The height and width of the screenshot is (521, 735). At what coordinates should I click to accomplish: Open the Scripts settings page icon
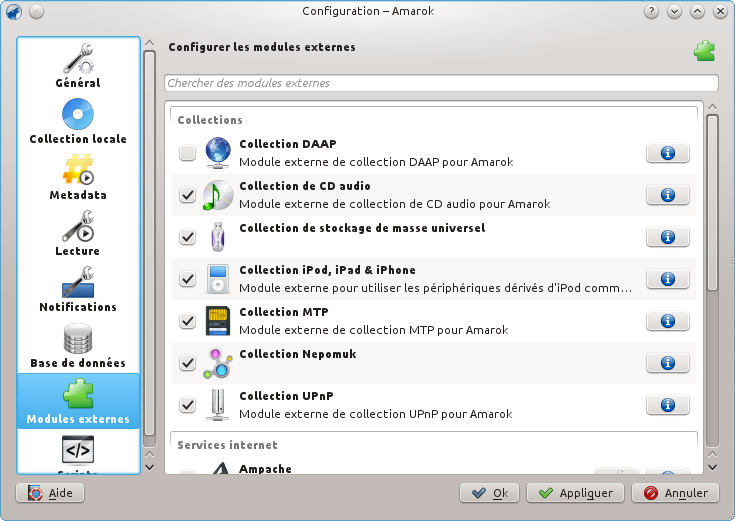[x=78, y=449]
